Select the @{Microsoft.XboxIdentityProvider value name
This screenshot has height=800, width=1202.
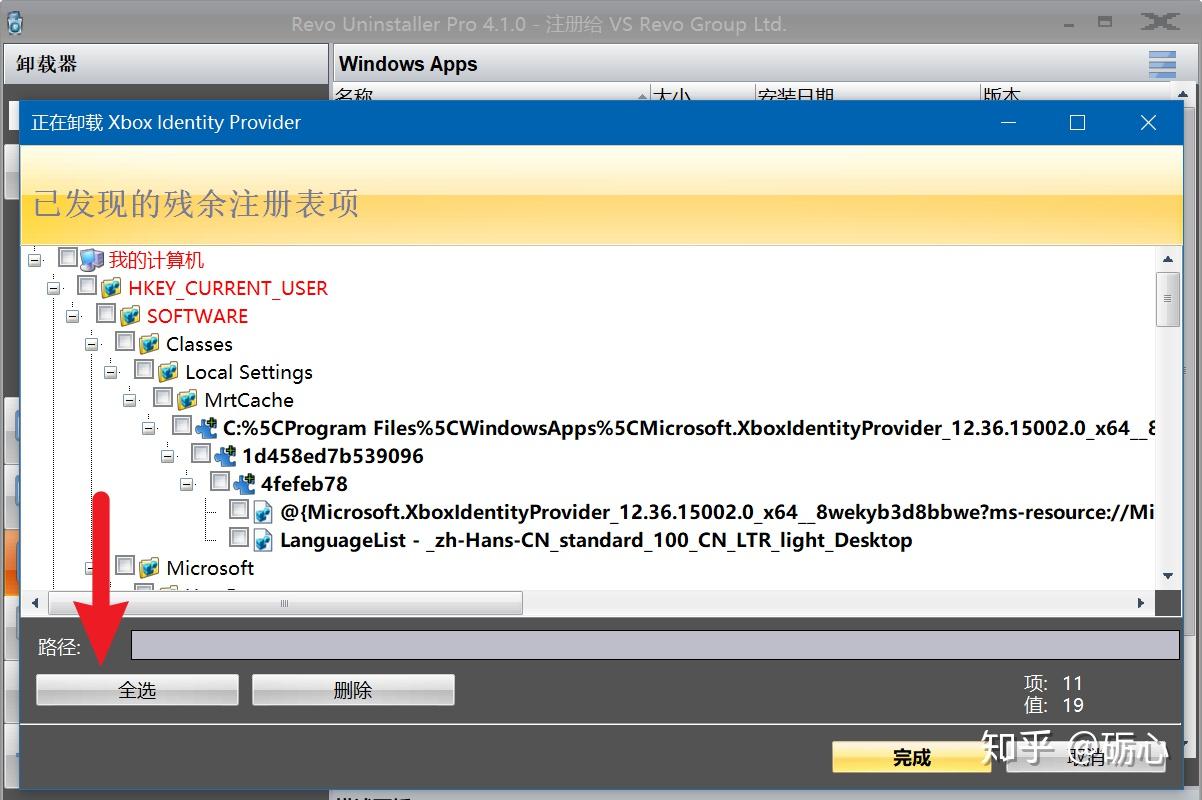point(717,512)
